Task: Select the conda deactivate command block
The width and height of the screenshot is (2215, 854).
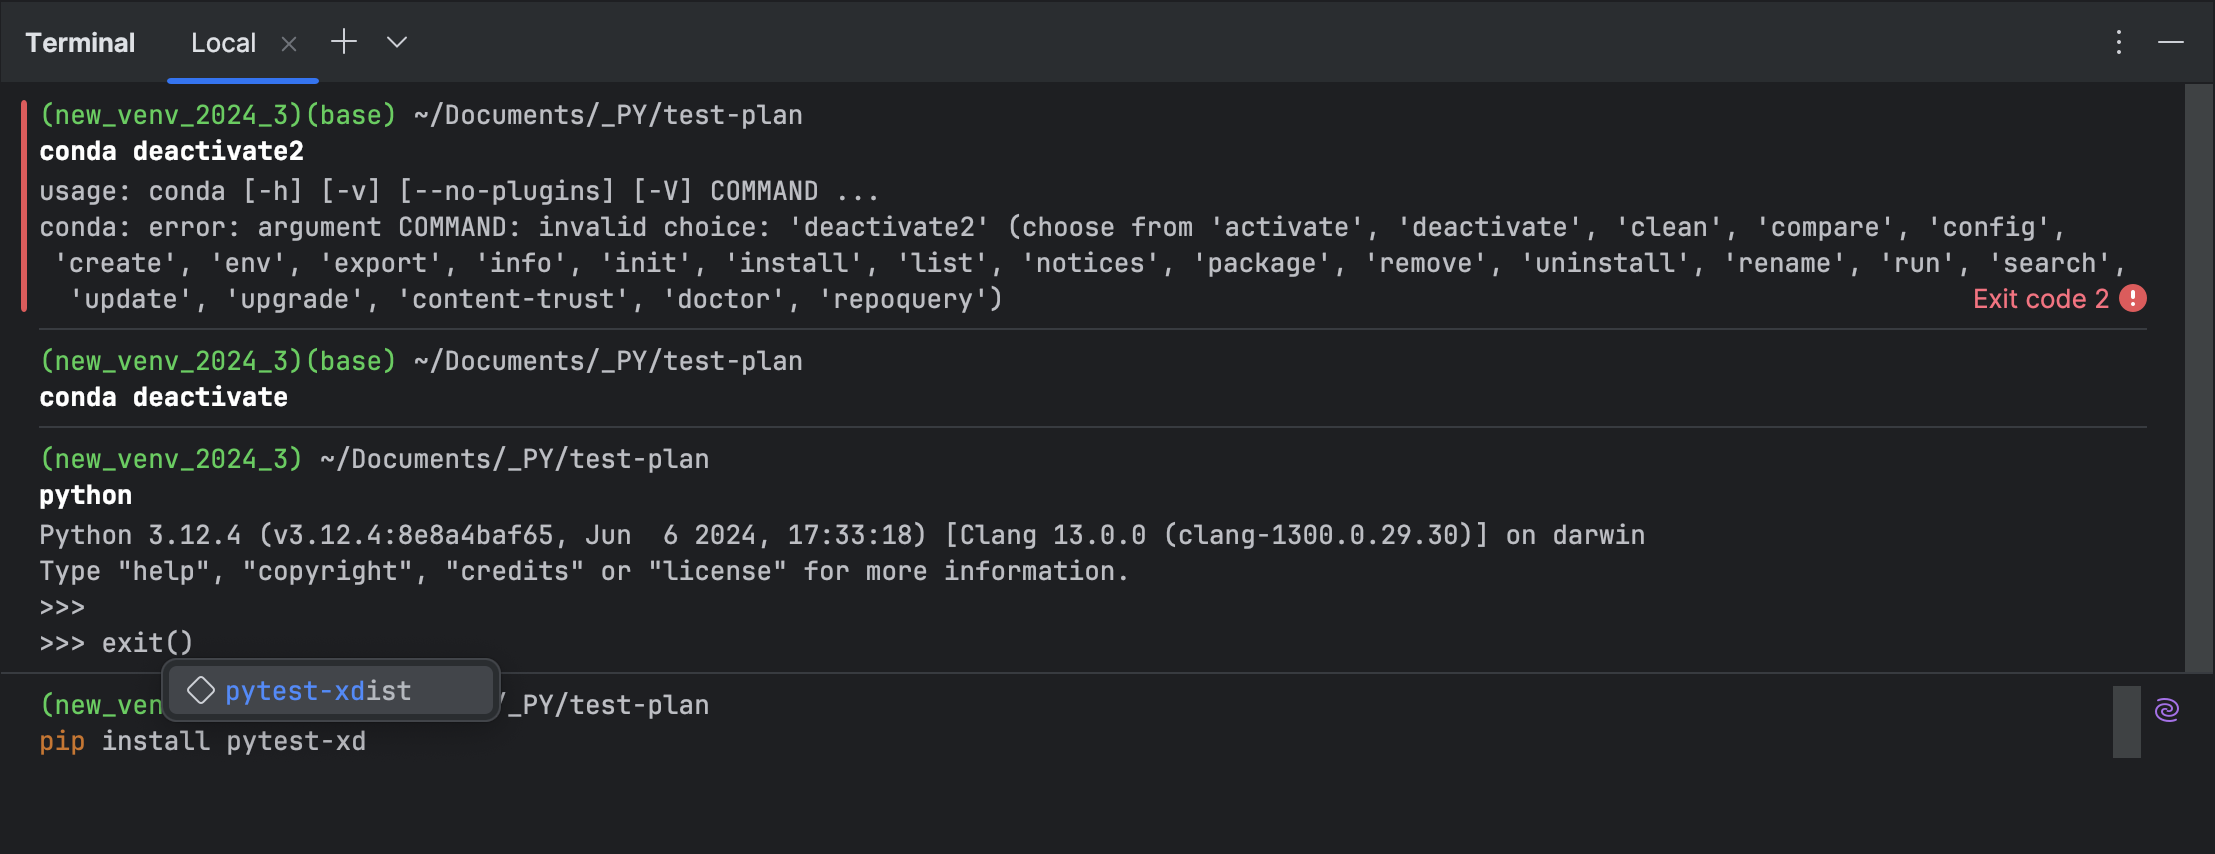Action: point(163,398)
